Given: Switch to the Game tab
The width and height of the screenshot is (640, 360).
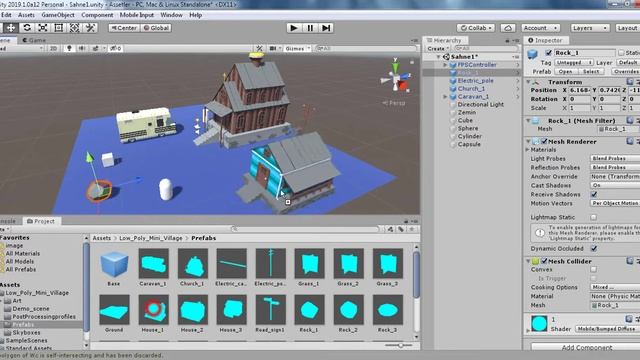Looking at the screenshot, I should (34, 40).
